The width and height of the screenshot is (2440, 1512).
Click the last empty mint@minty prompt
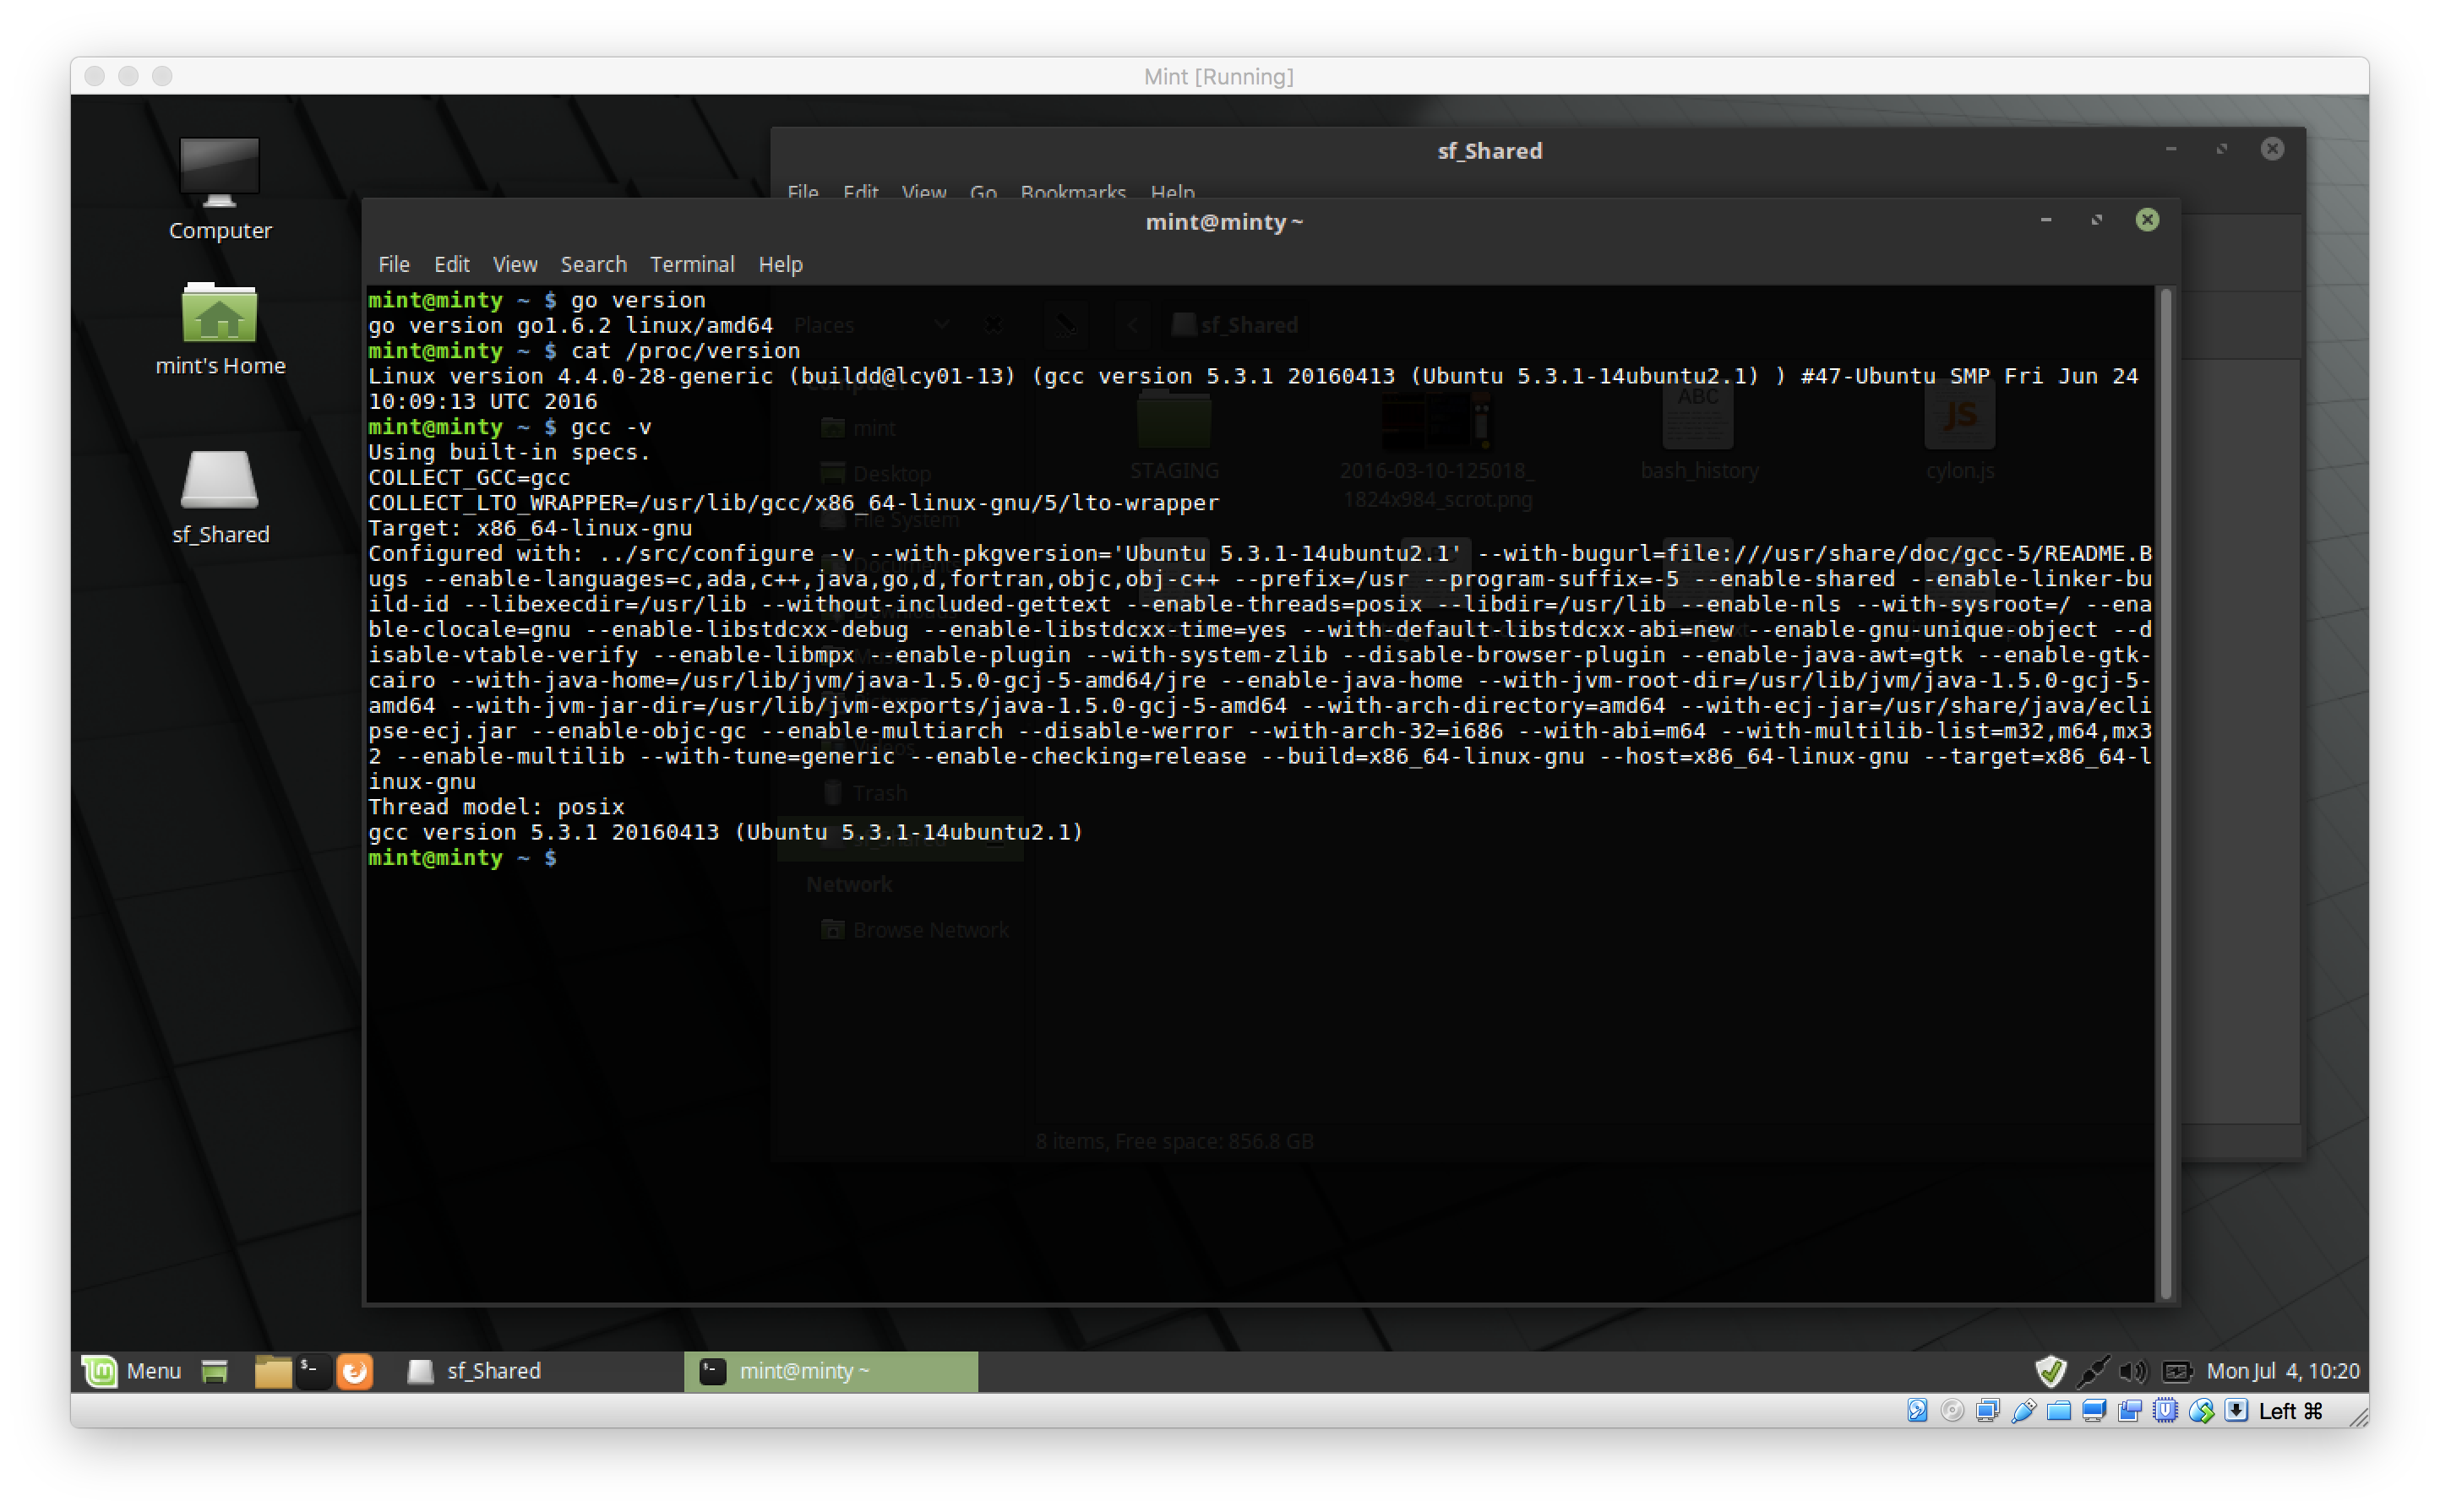[462, 858]
